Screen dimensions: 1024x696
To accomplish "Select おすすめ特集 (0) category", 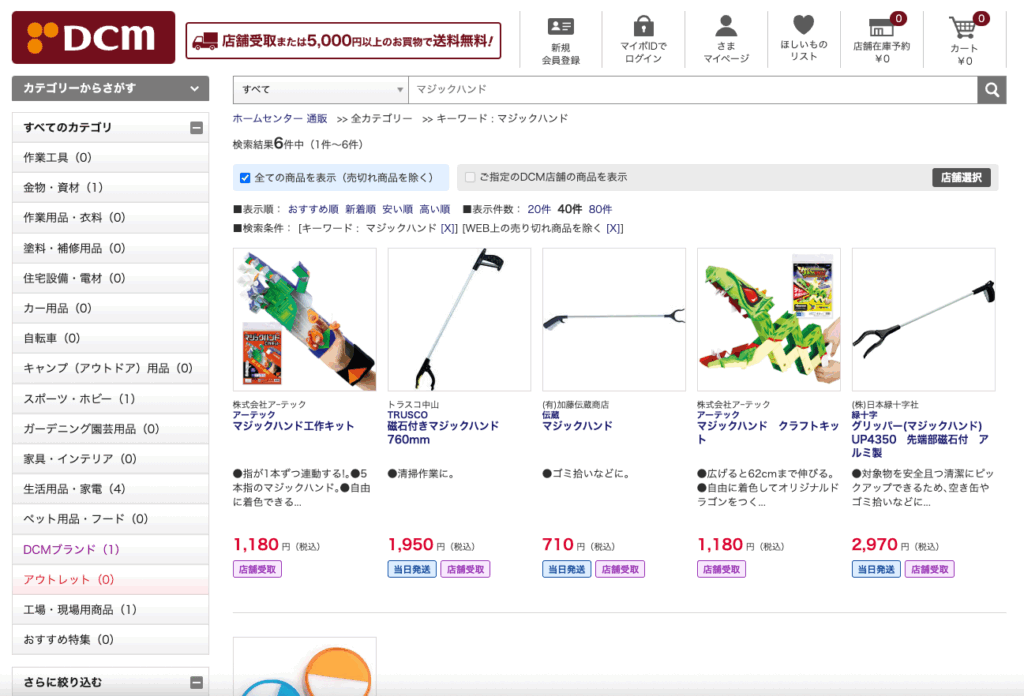I will [x=110, y=639].
